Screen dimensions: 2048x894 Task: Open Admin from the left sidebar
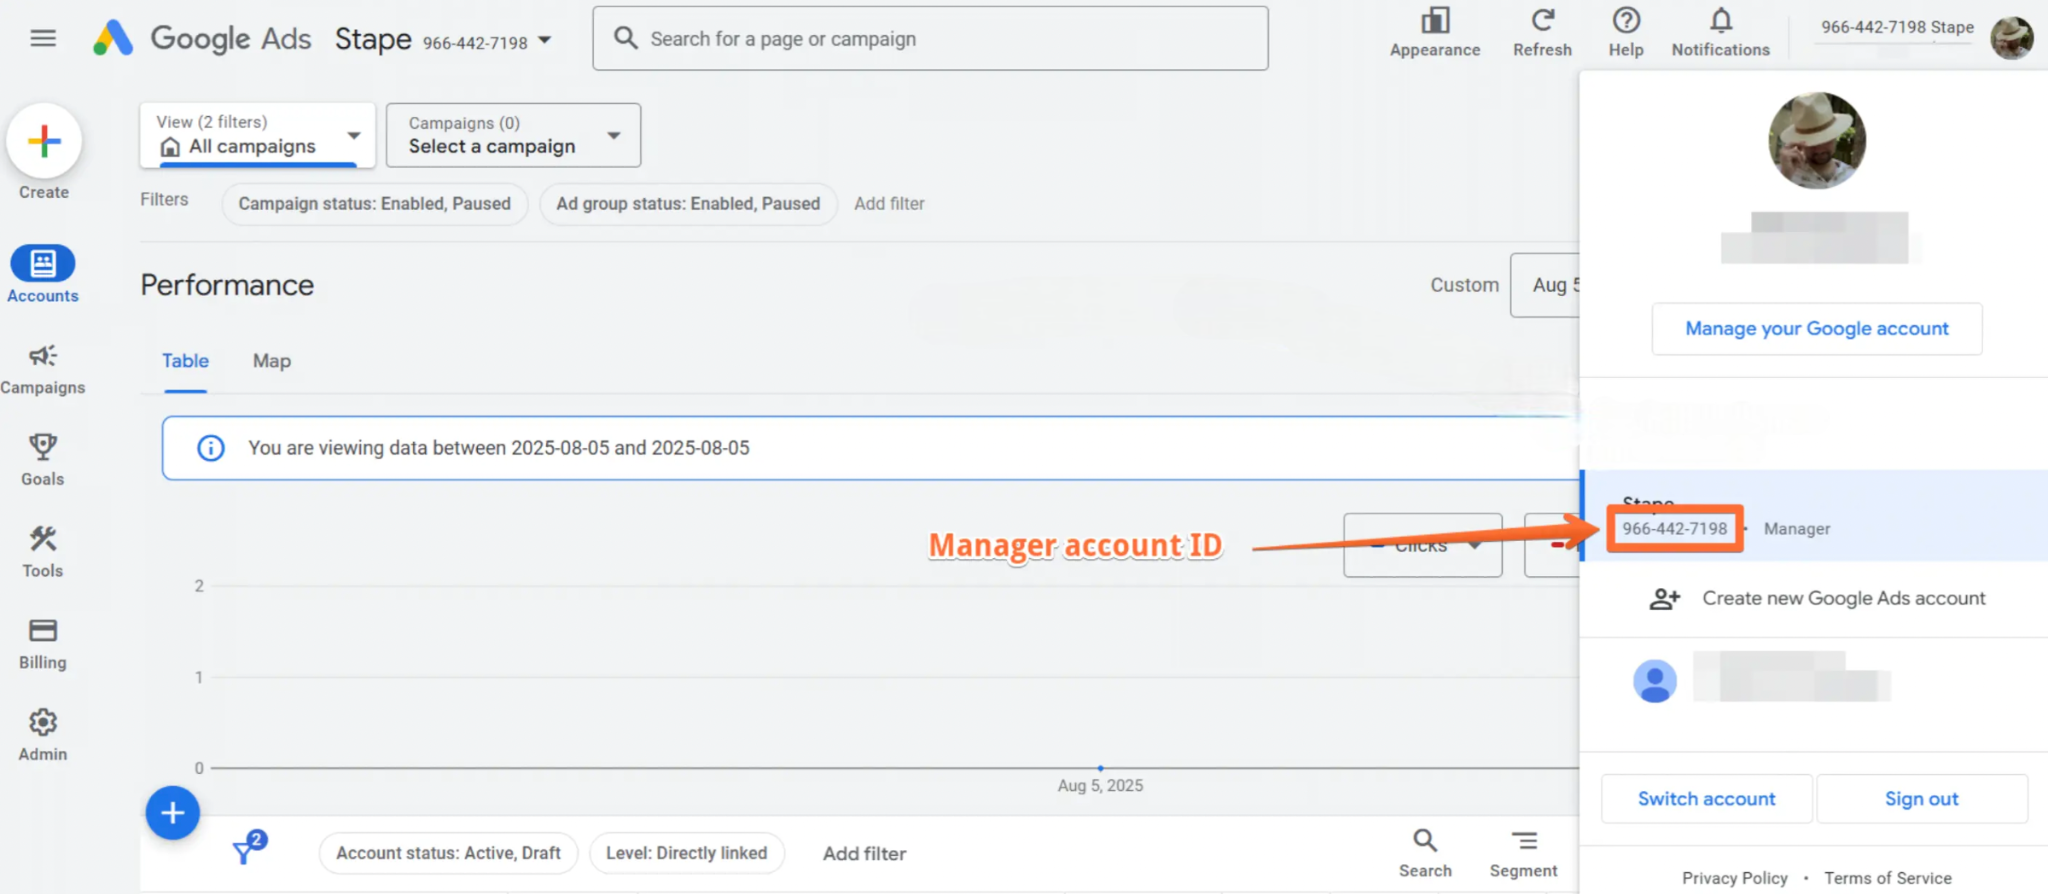point(43,736)
